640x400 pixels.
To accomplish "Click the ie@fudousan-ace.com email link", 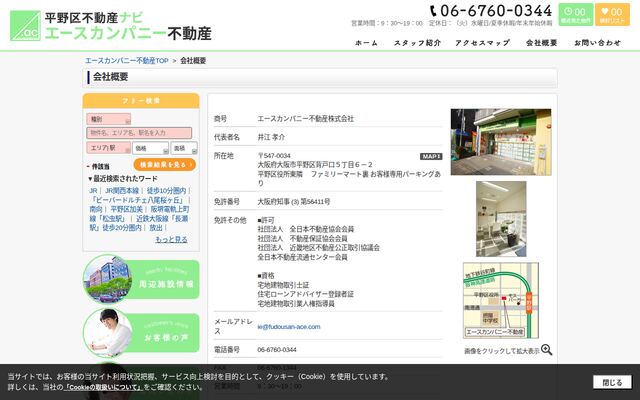I will click(x=289, y=327).
